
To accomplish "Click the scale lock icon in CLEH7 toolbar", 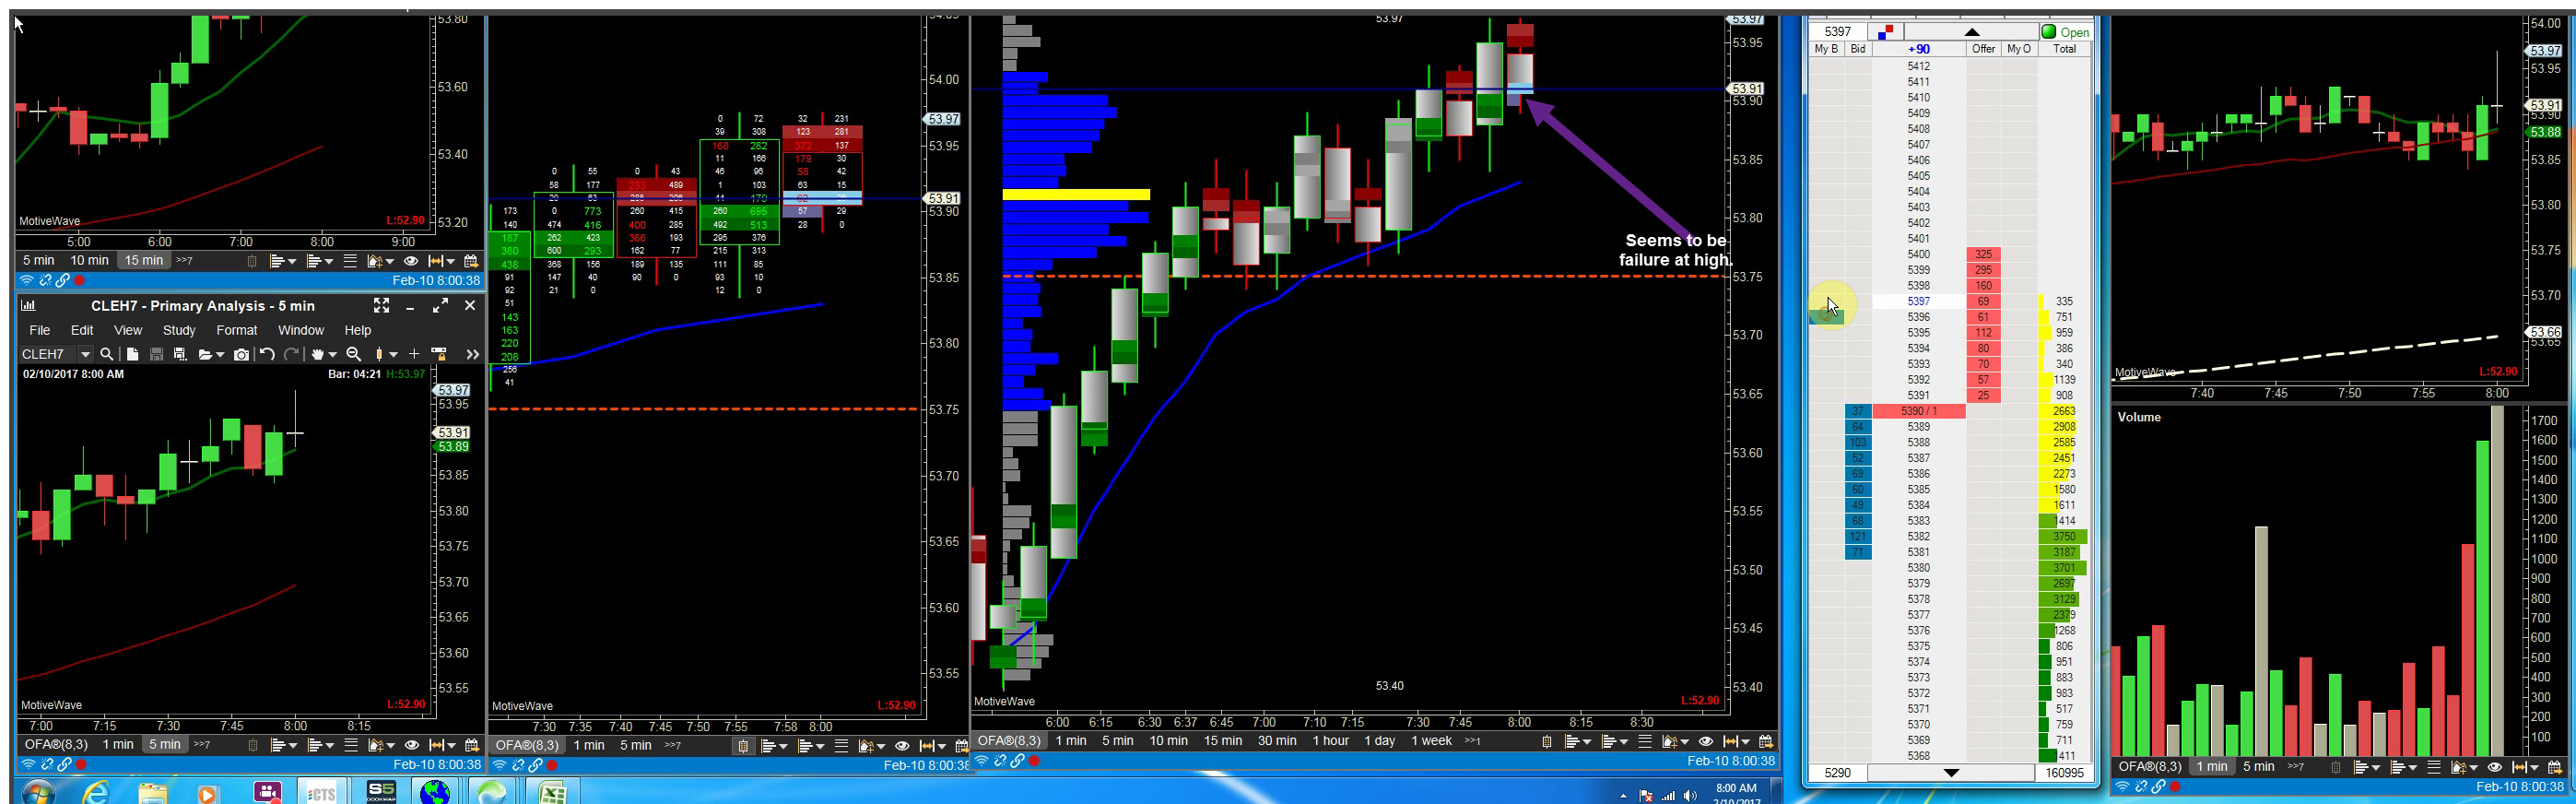I will pyautogui.click(x=438, y=354).
